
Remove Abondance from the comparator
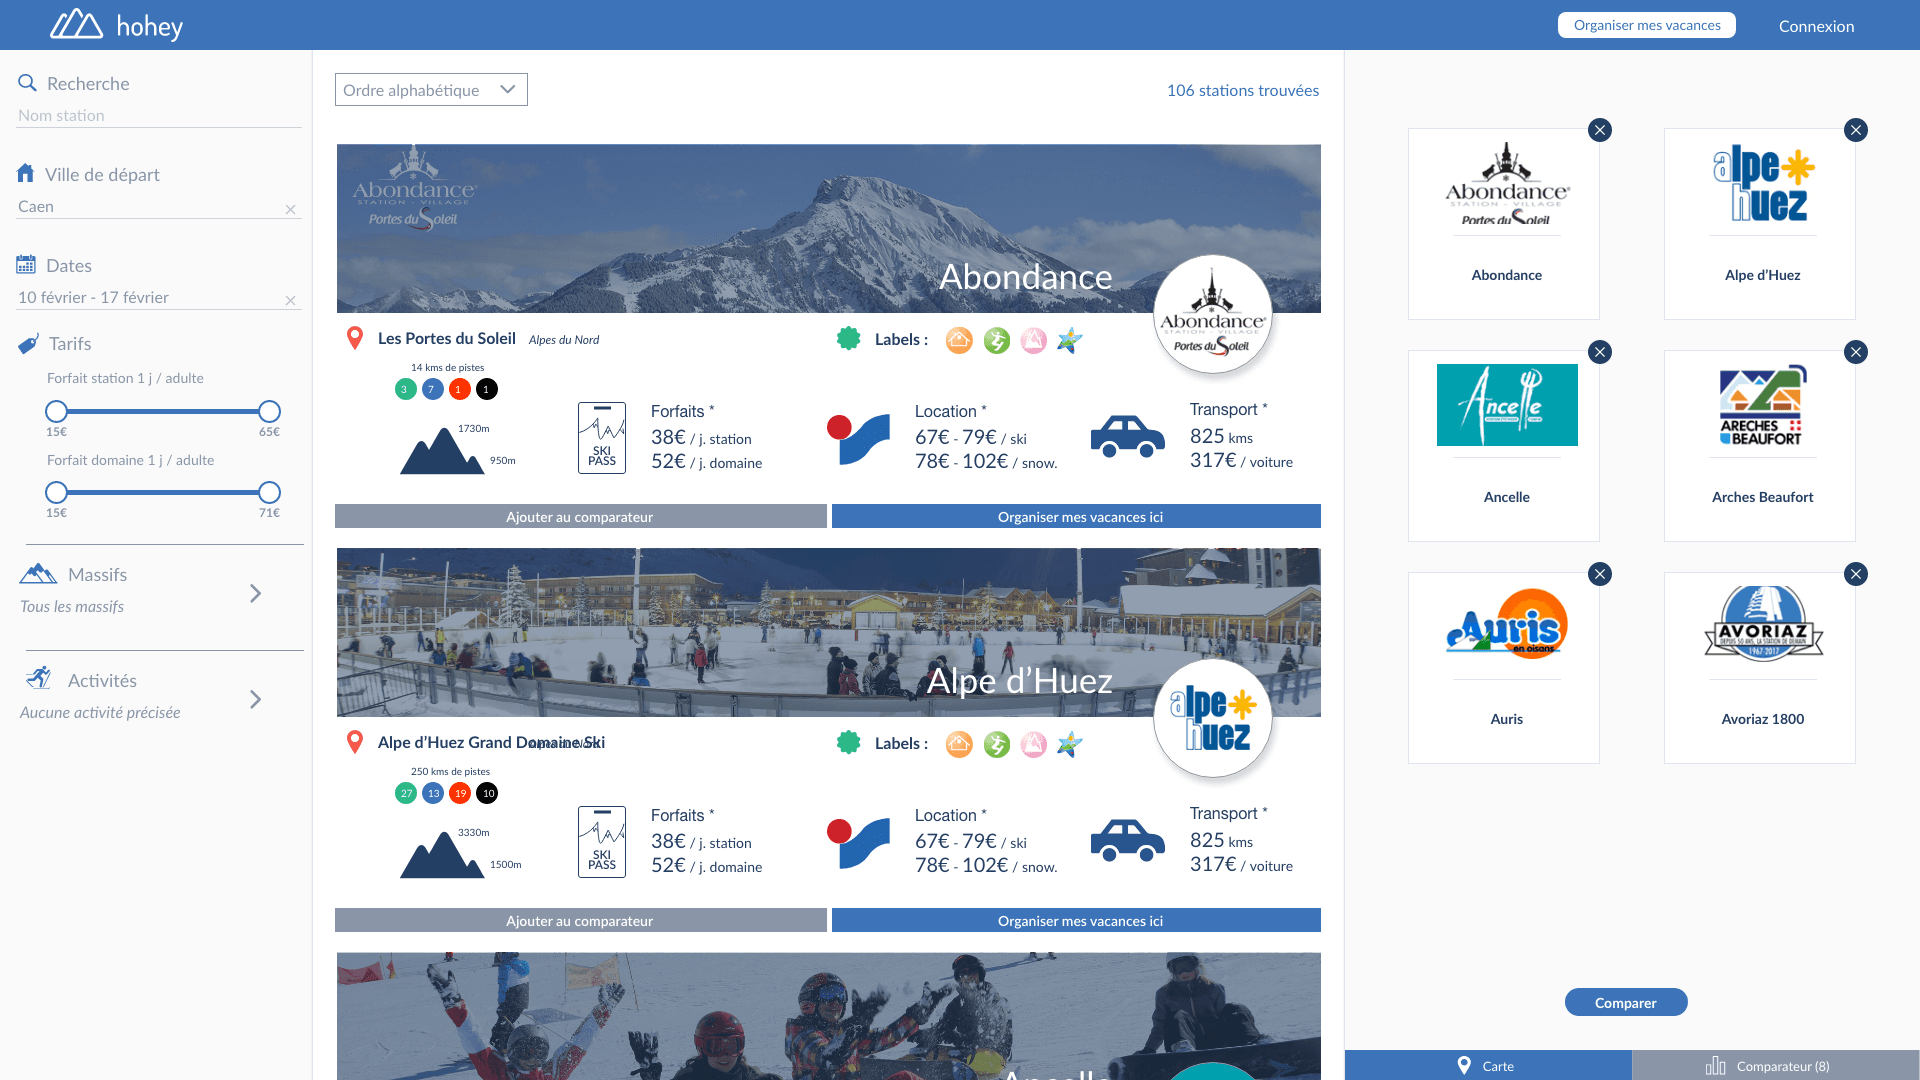tap(1600, 130)
